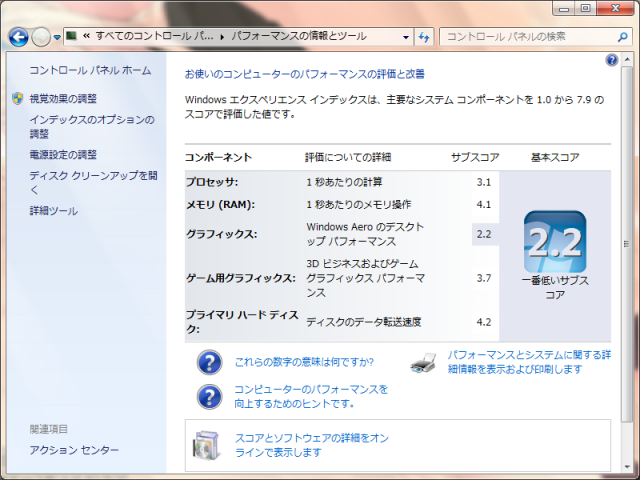Image resolution: width=640 pixels, height=480 pixels.
Task: Select パフォーマンスの情報とツール breadcrumb
Action: [299, 36]
